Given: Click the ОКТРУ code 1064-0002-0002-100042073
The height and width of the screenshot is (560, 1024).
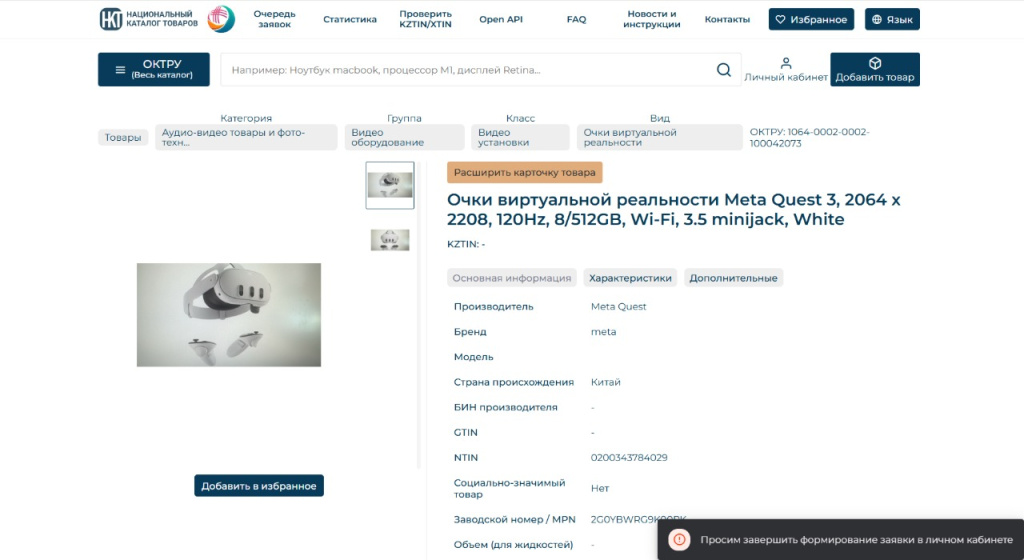Looking at the screenshot, I should tap(809, 137).
